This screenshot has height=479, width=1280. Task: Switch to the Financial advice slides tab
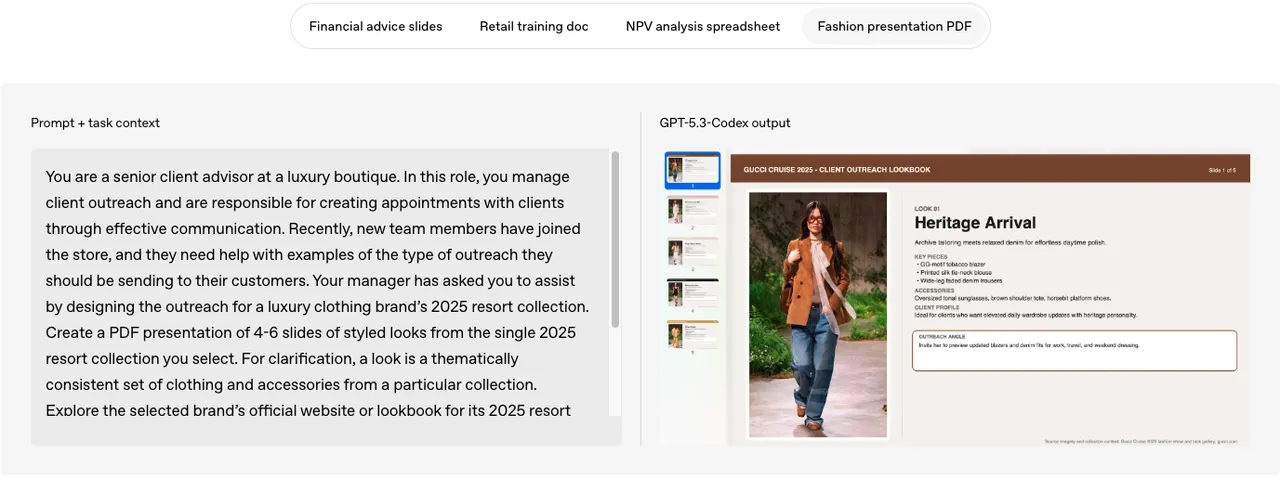click(375, 26)
